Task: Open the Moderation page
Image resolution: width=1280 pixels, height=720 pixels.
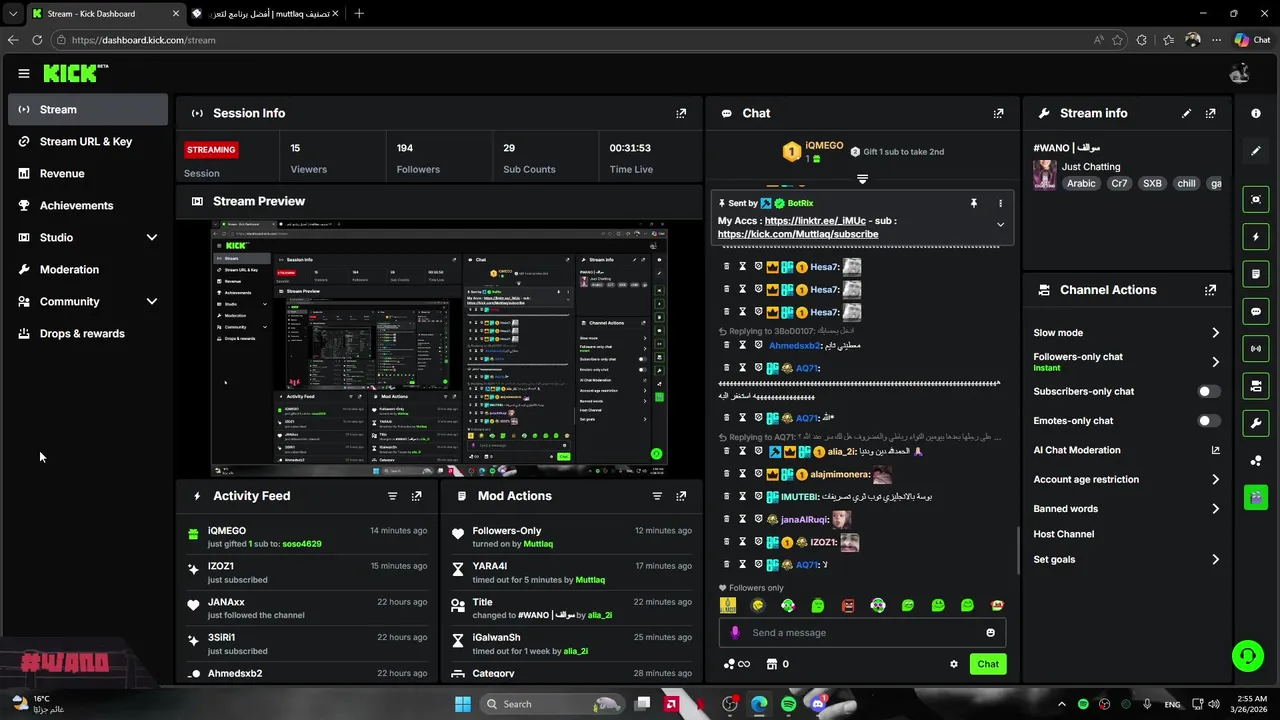Action: coord(88,270)
